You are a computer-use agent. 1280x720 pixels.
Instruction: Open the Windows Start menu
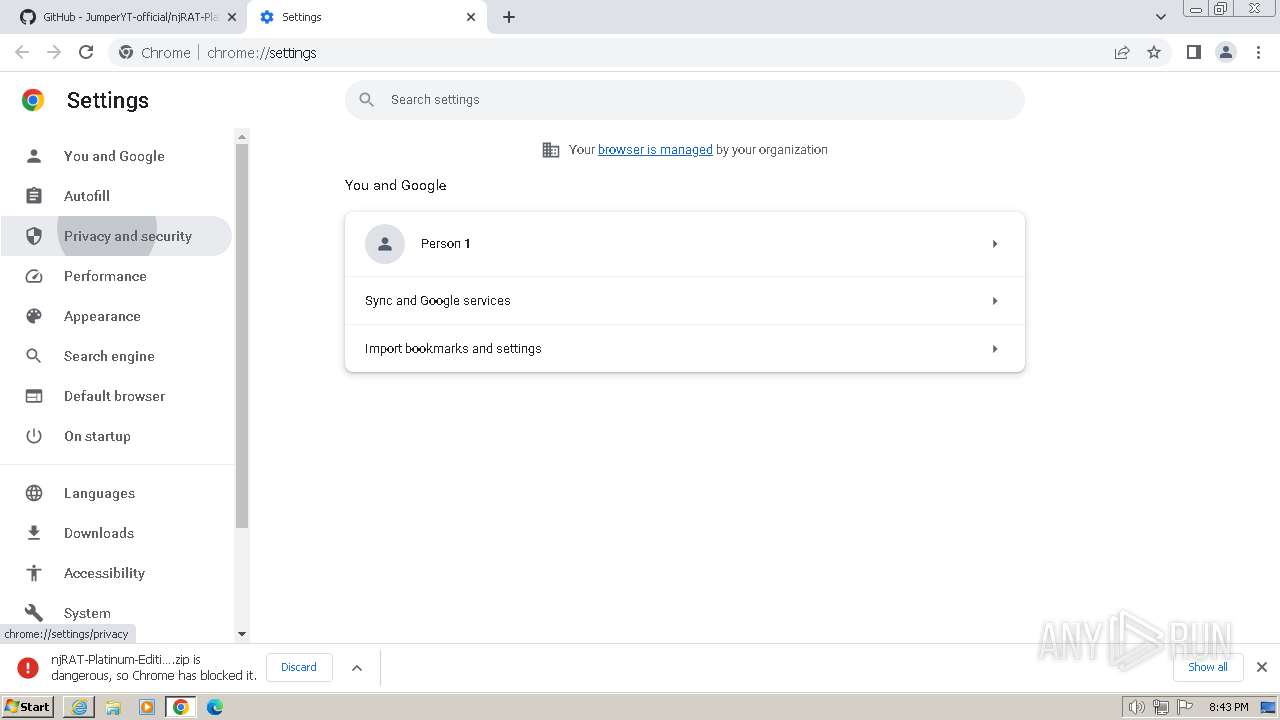[28, 707]
